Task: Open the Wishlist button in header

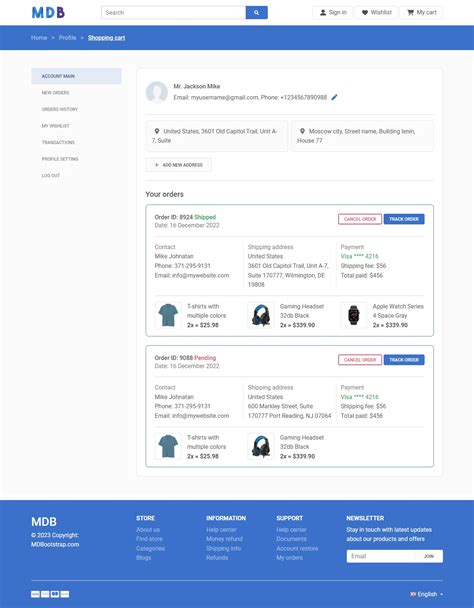Action: click(377, 12)
